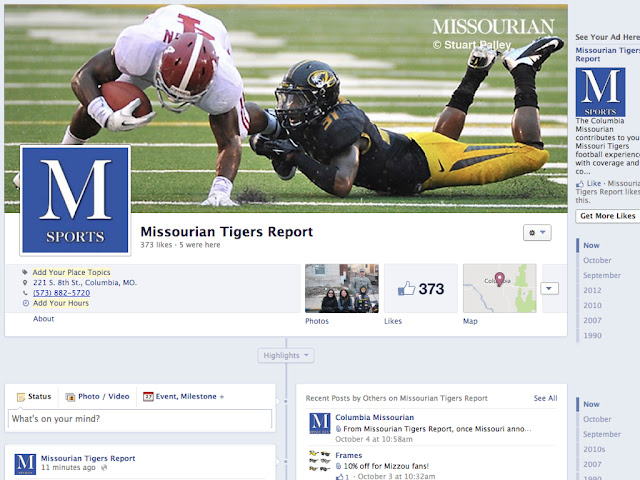Click the 221 S. 8th St. address
This screenshot has width=640, height=480.
tap(85, 282)
